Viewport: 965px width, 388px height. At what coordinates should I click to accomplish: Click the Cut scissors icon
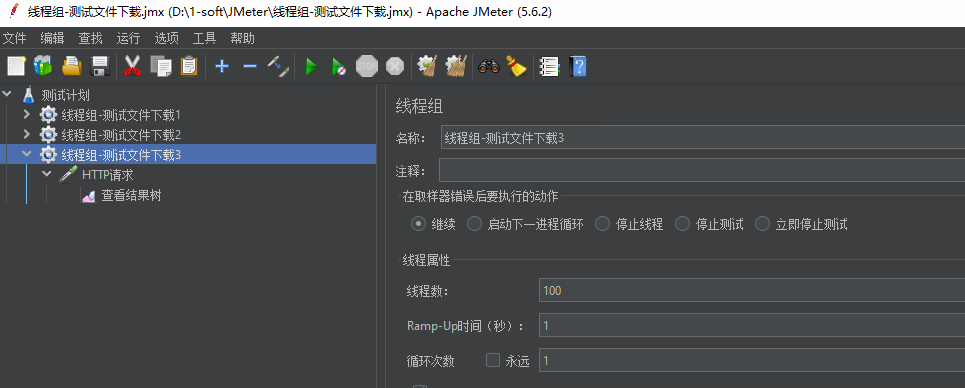(x=132, y=65)
